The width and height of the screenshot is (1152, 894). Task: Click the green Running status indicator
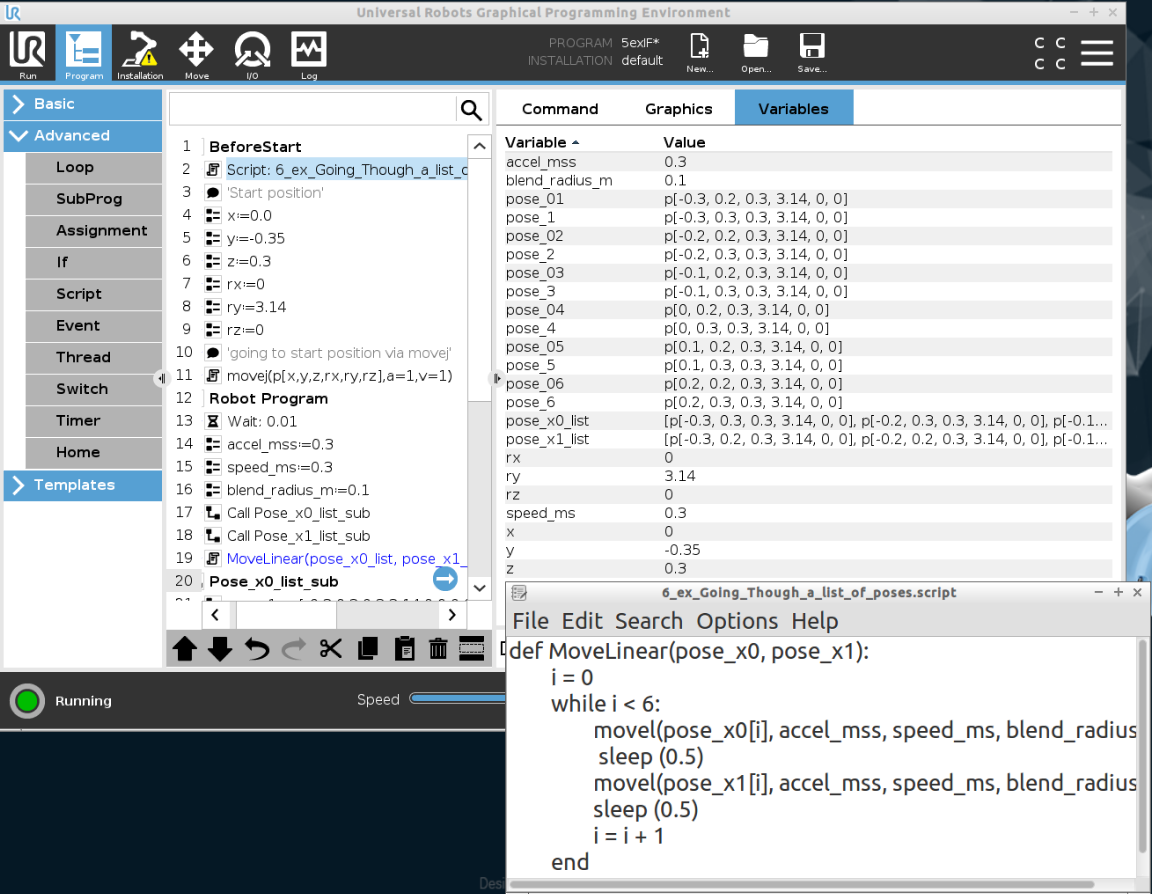27,701
